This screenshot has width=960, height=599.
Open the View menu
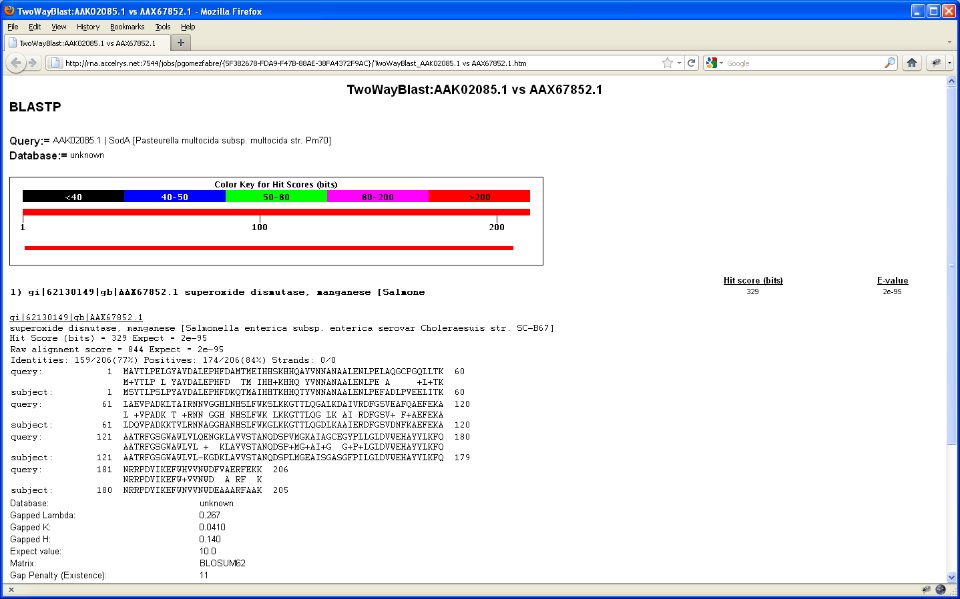pyautogui.click(x=59, y=27)
